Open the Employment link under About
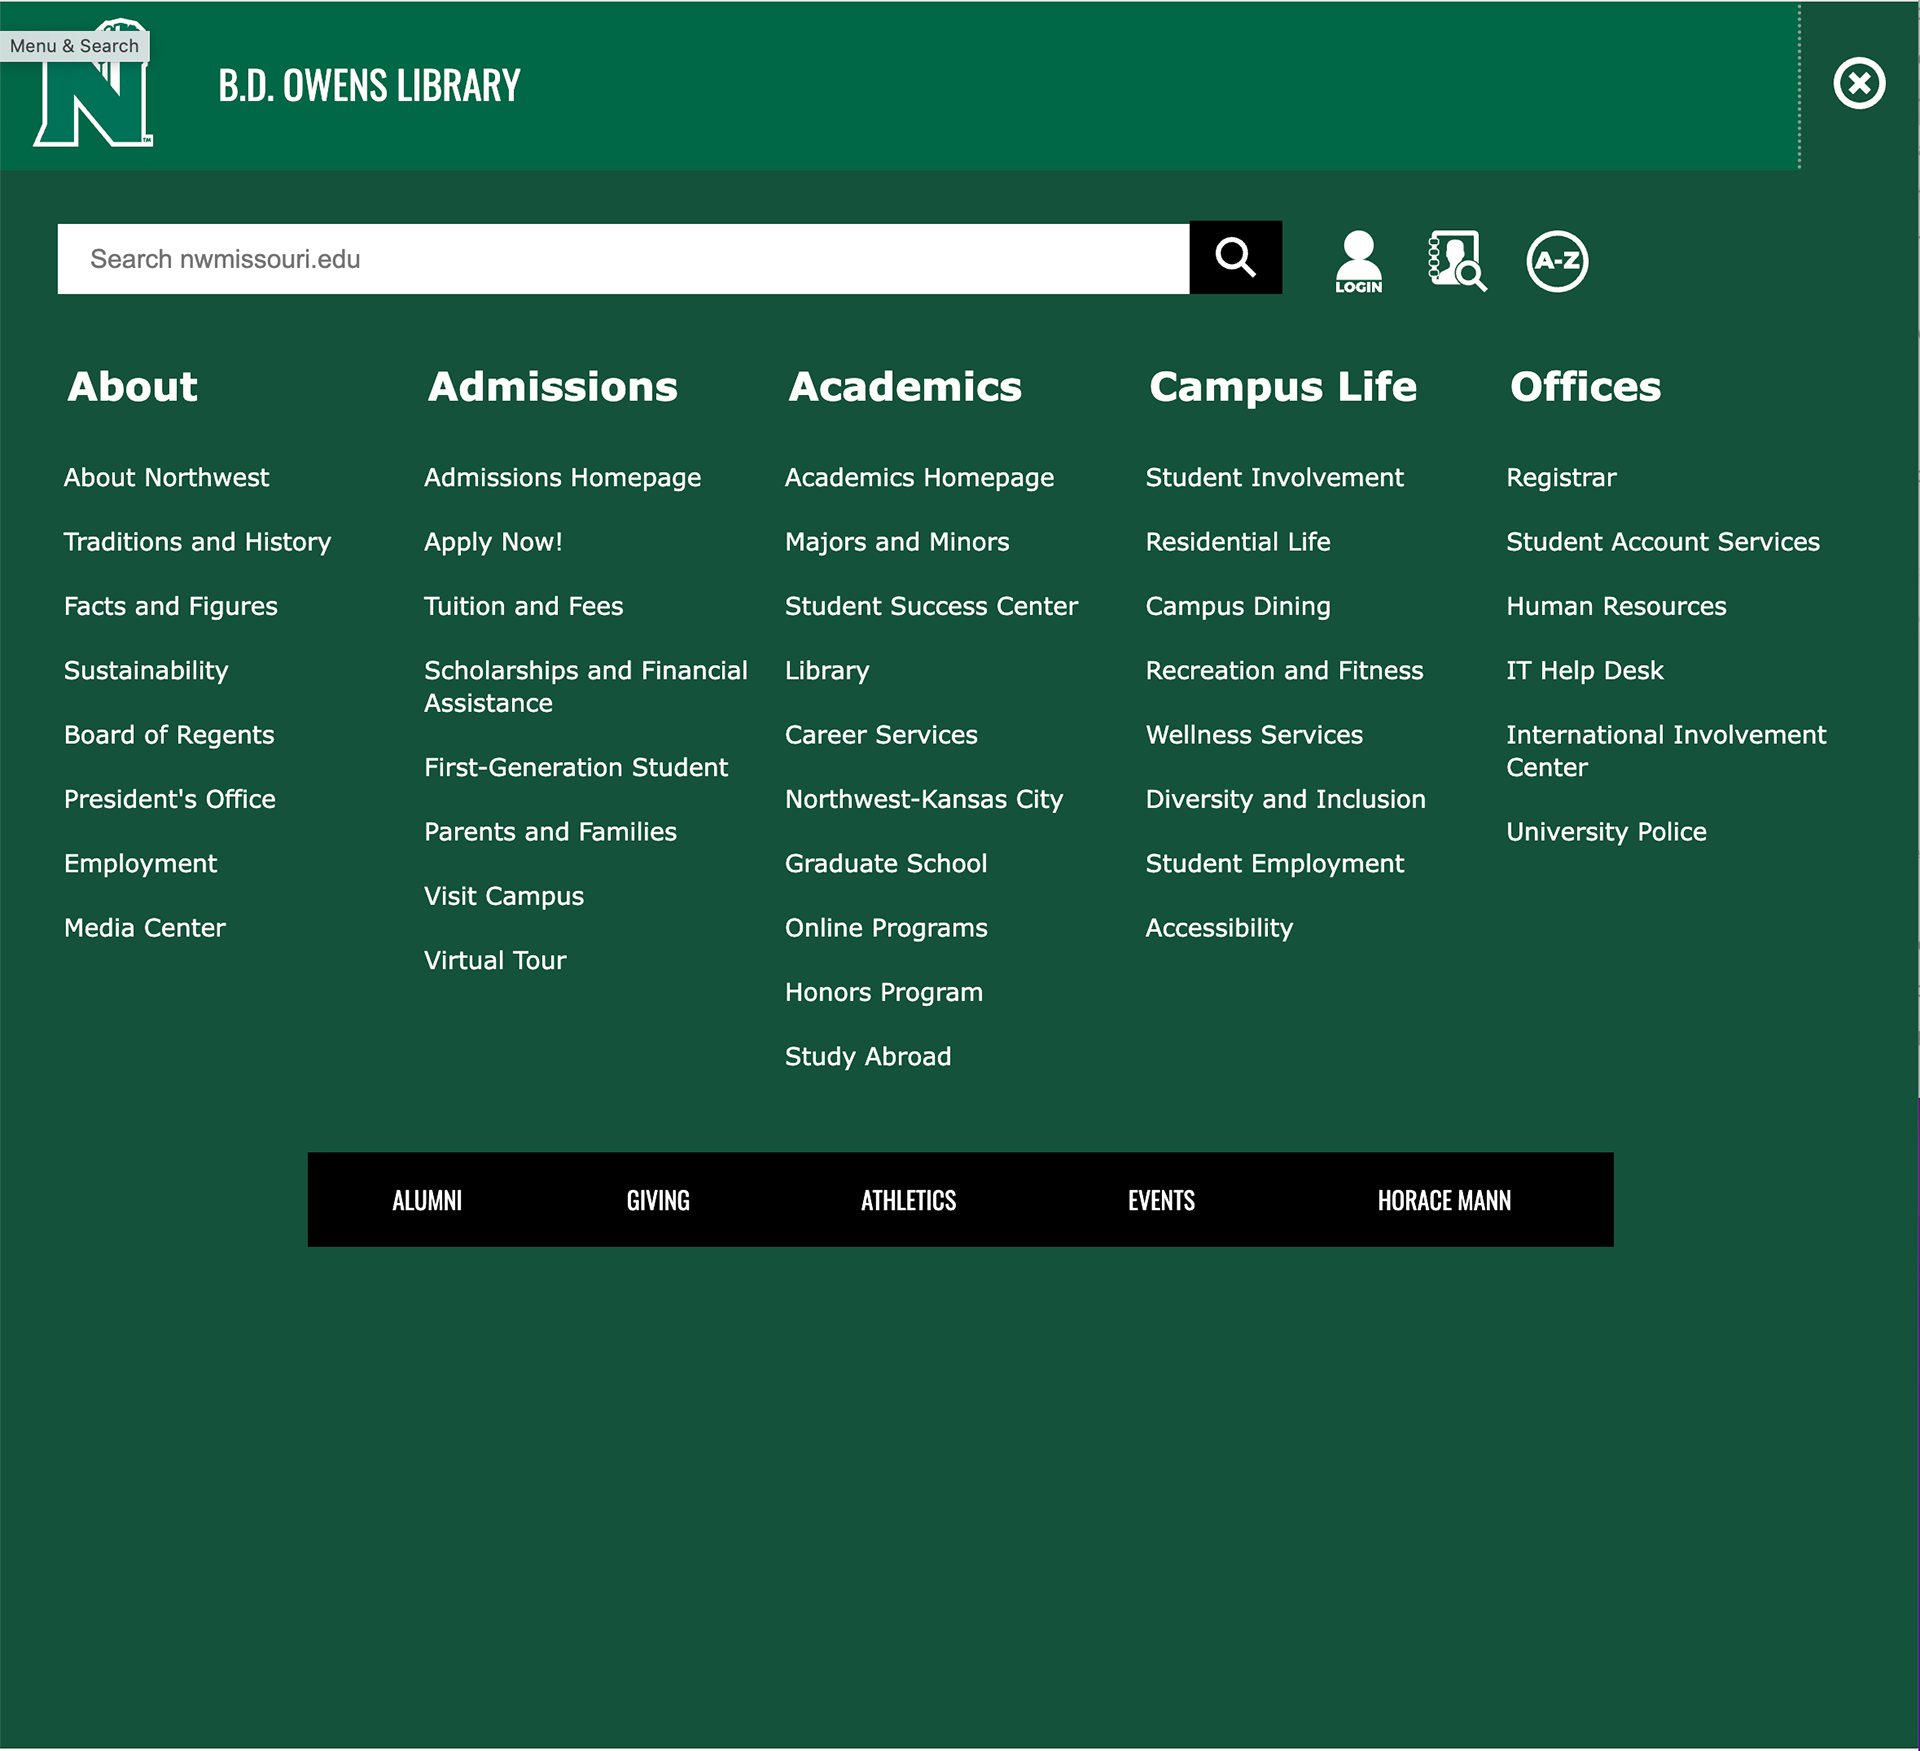The height and width of the screenshot is (1751, 1920). pos(140,864)
